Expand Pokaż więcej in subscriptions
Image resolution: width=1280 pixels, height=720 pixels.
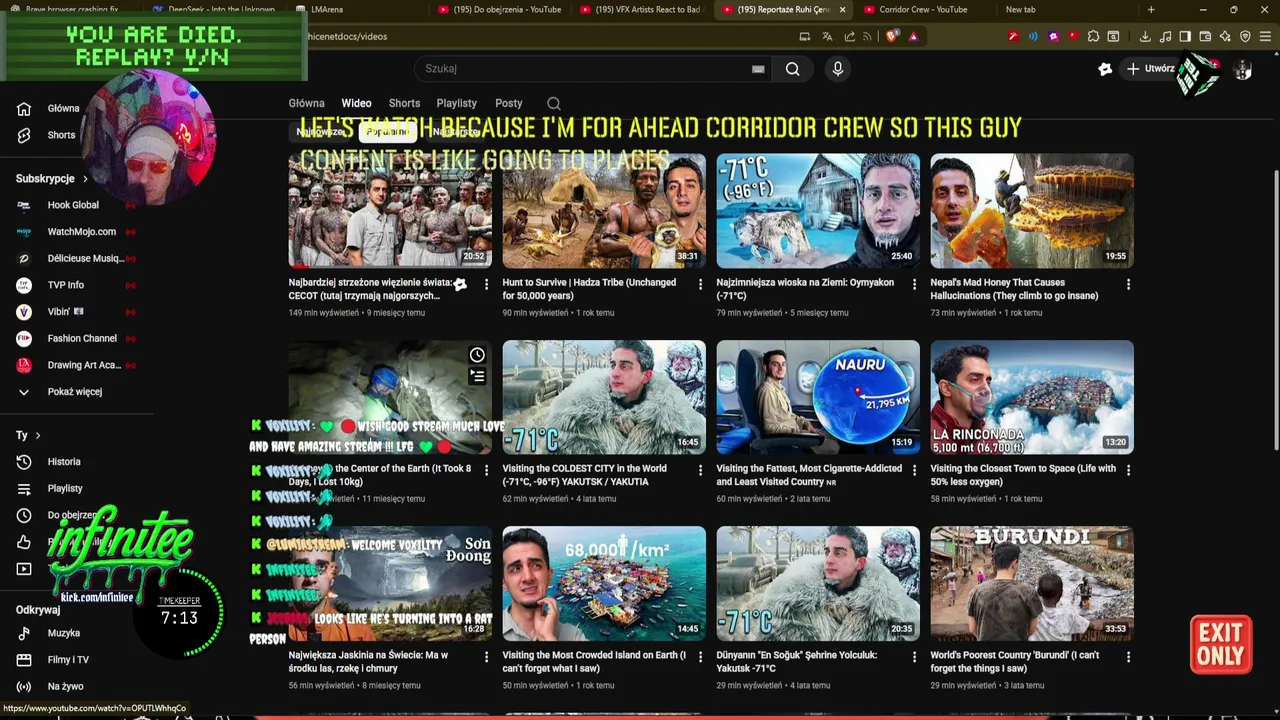pos(76,392)
